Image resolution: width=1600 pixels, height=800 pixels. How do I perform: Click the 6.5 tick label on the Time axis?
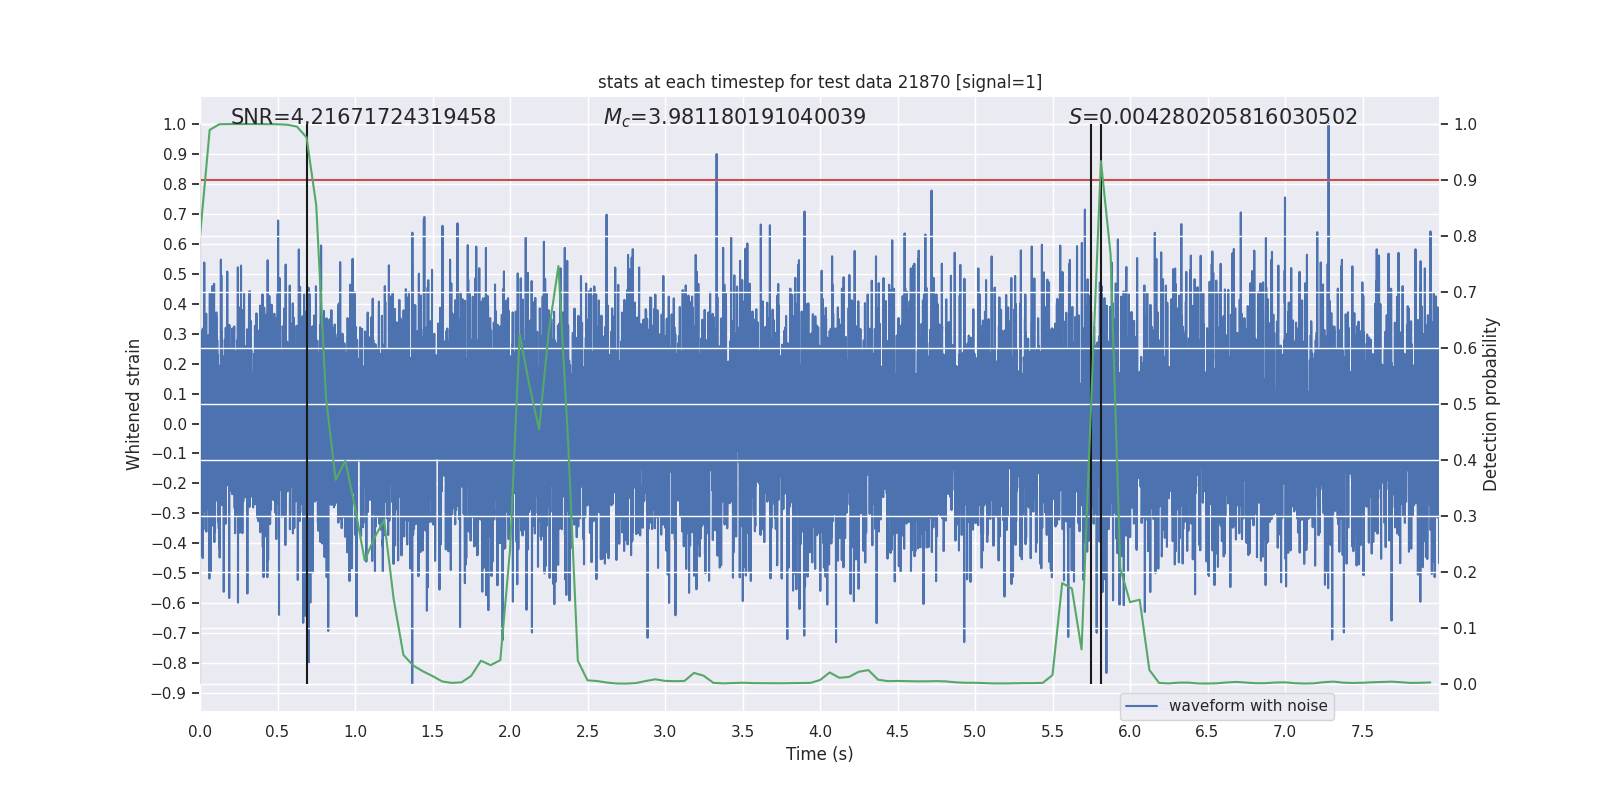click(x=1207, y=731)
